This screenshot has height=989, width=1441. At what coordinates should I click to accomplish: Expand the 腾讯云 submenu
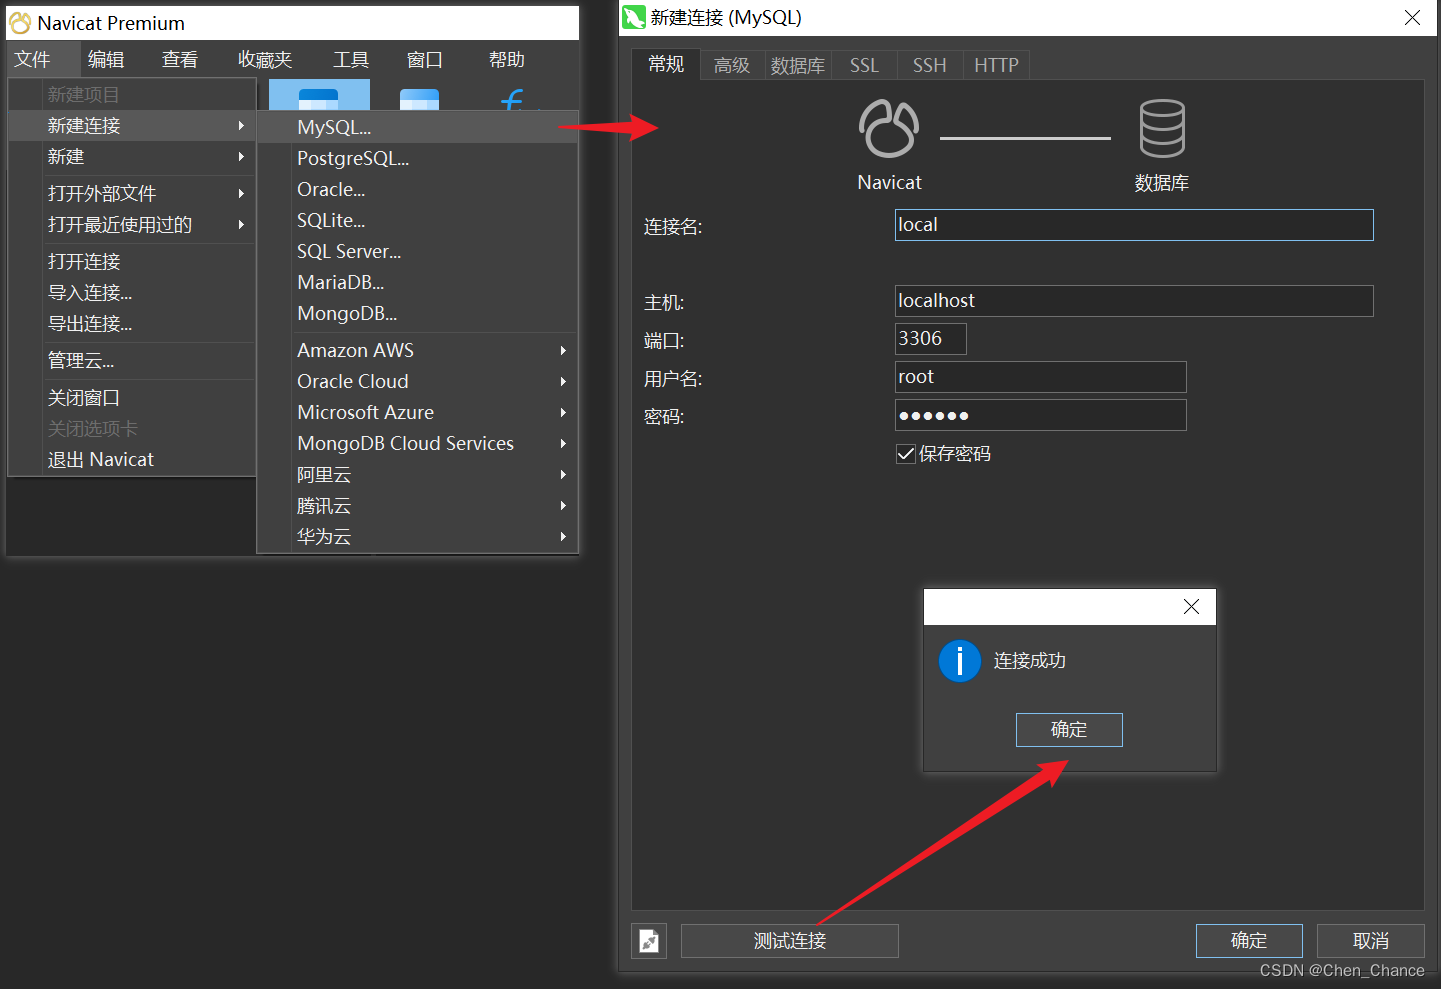point(563,506)
